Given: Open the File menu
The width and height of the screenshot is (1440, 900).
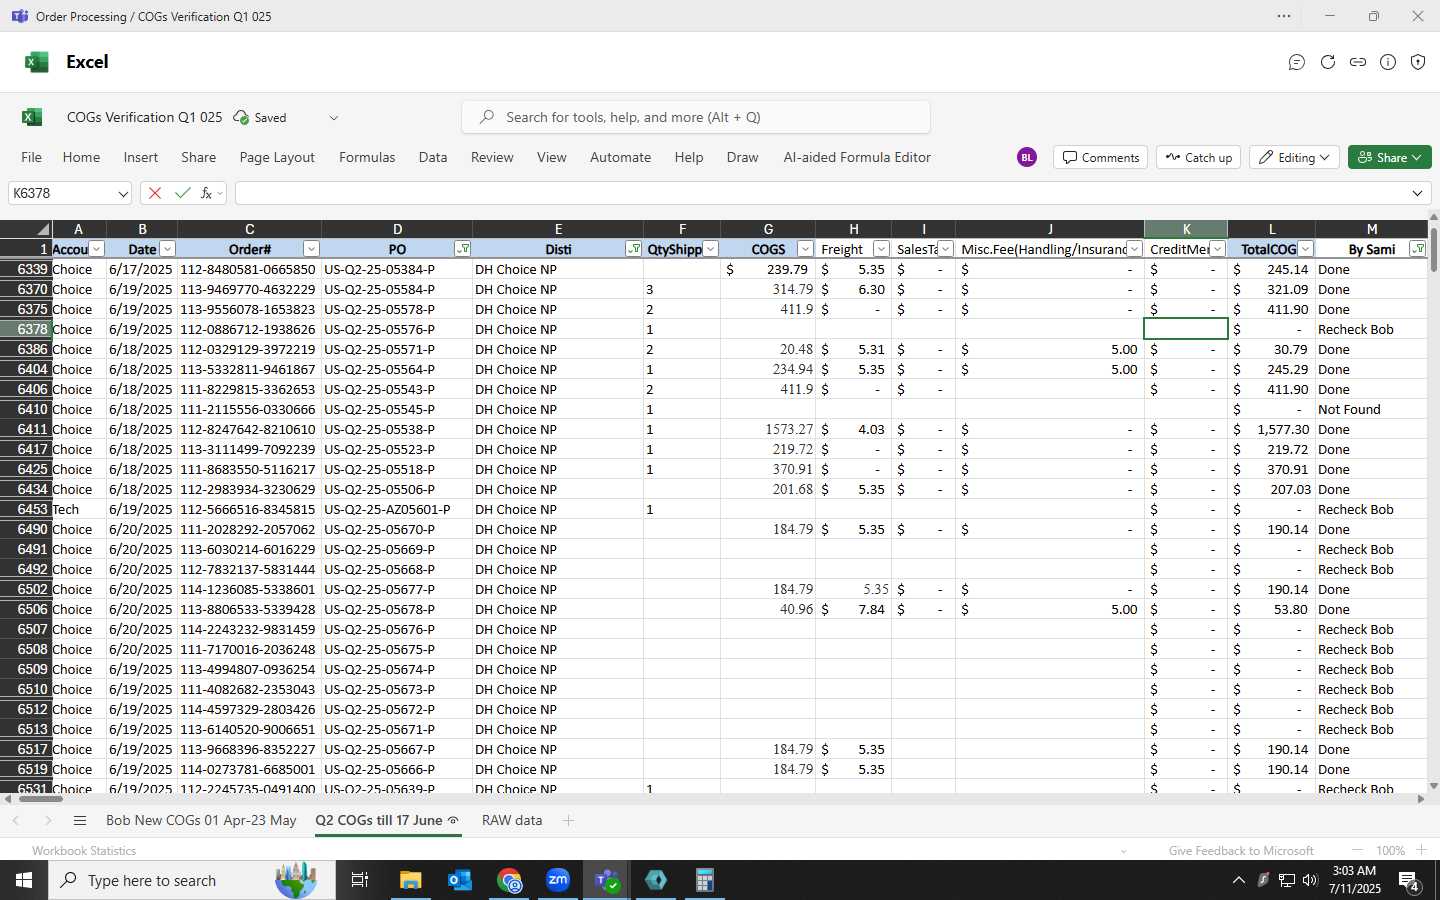Looking at the screenshot, I should click(x=32, y=157).
